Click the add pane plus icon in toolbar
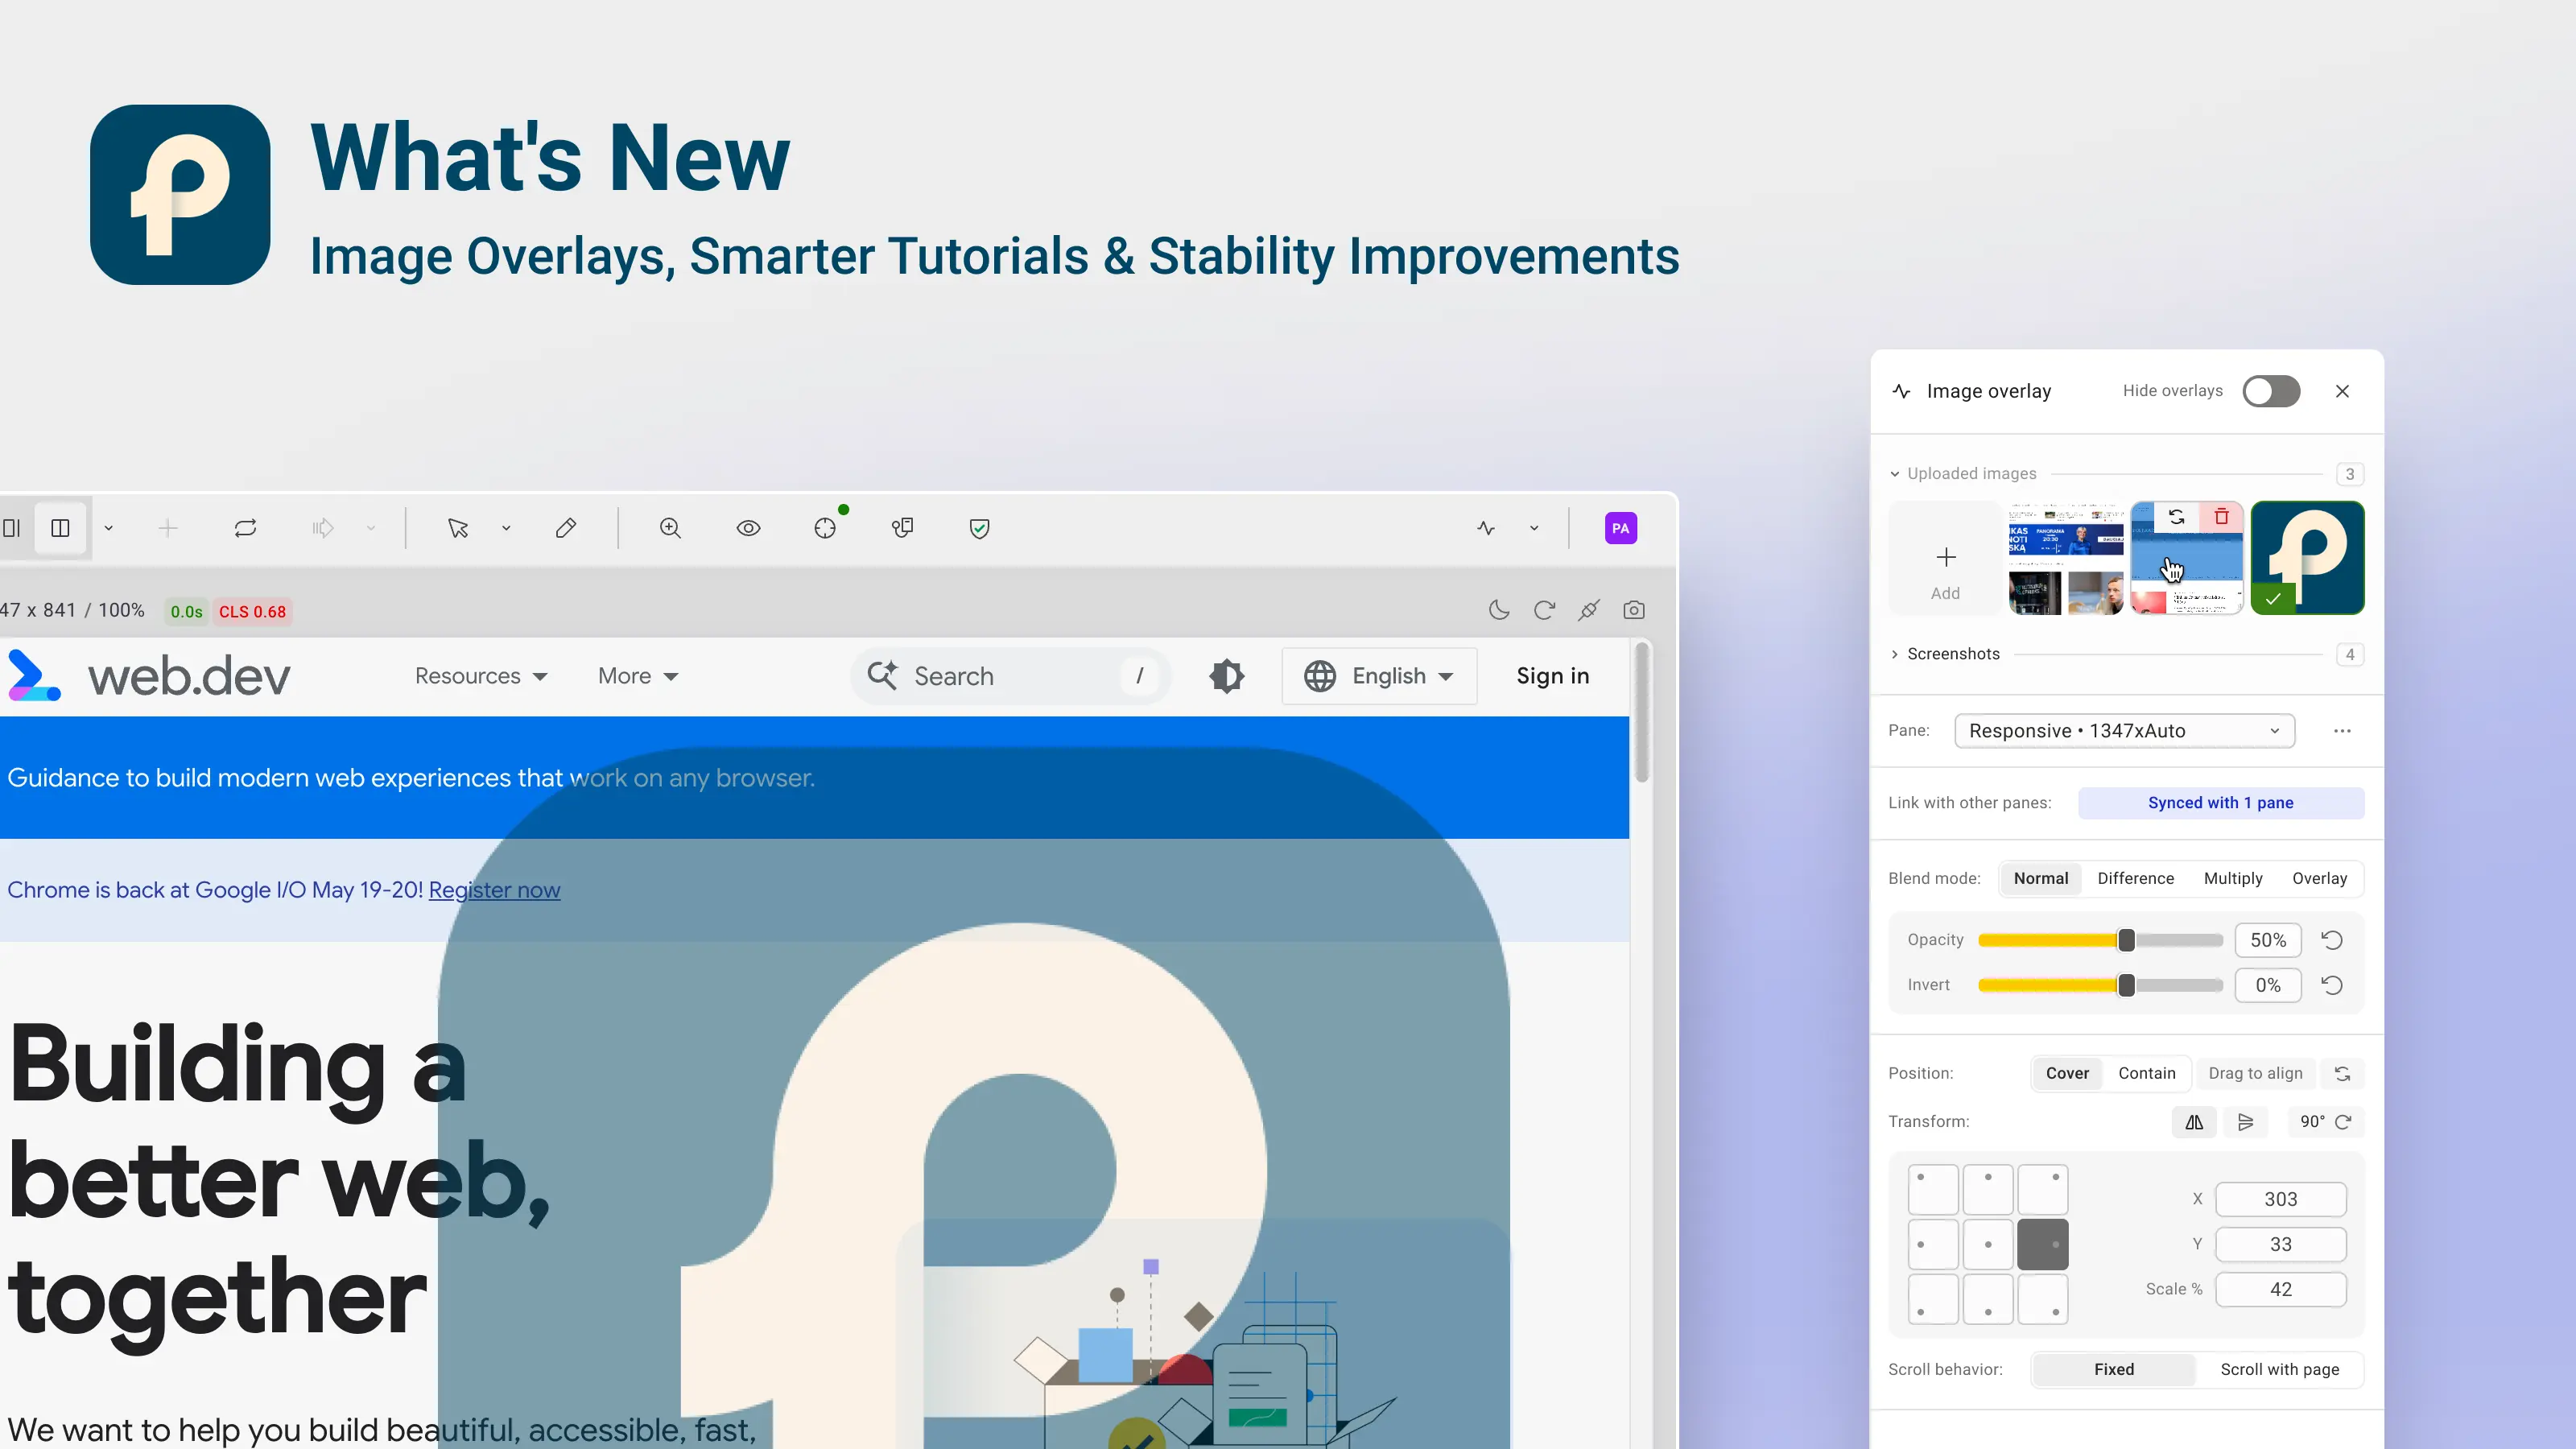The image size is (2576, 1449). point(168,528)
